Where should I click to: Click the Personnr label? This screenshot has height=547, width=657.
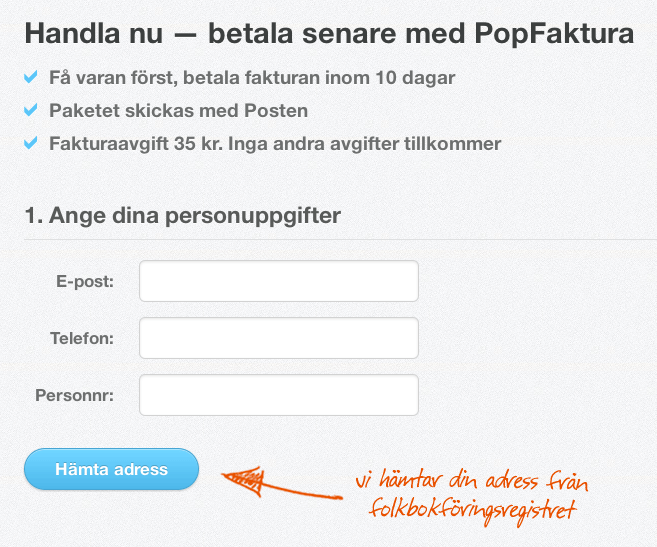click(x=75, y=395)
